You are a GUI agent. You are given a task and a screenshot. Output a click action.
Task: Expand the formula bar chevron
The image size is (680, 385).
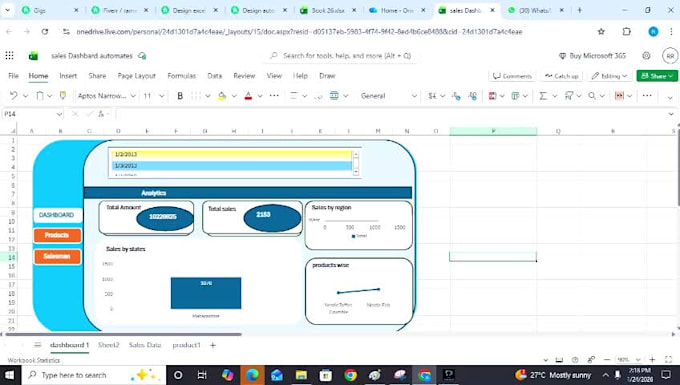pos(671,114)
